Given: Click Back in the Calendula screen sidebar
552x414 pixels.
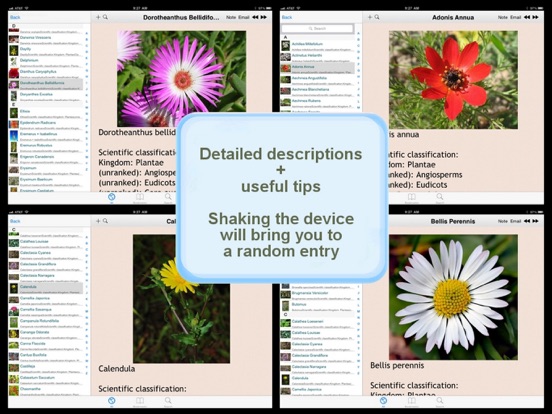Looking at the screenshot, I should tap(15, 221).
